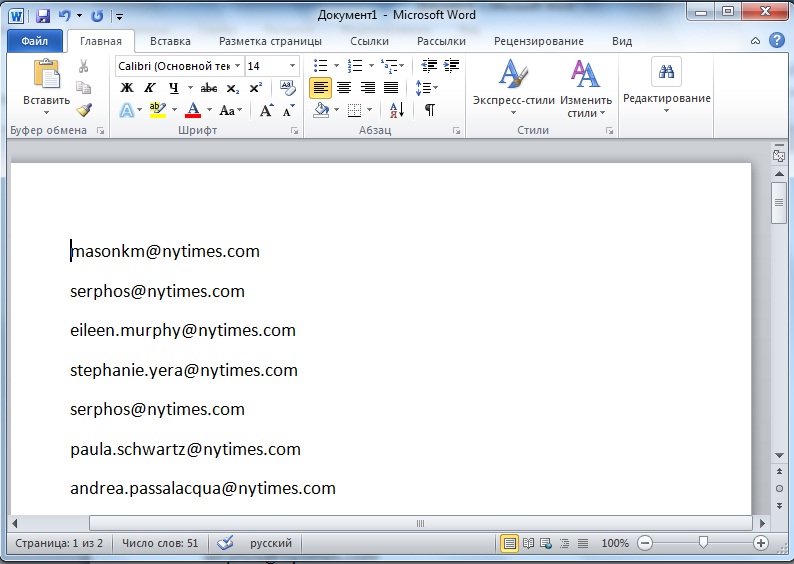Toggle italic К formatting
Screen dimensions: 794x564
(150, 88)
